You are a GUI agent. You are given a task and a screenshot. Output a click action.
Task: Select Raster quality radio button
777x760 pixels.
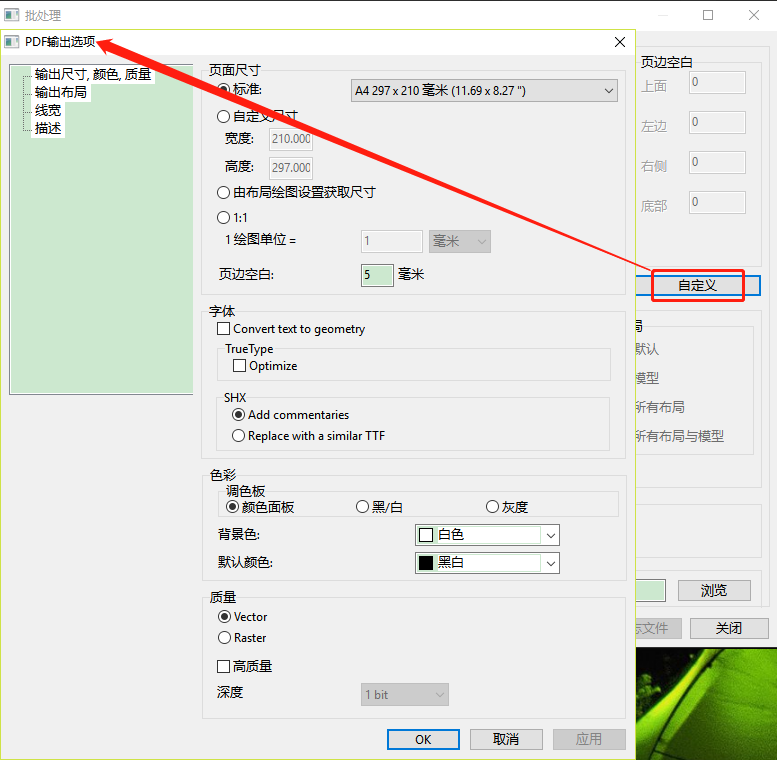[x=224, y=638]
